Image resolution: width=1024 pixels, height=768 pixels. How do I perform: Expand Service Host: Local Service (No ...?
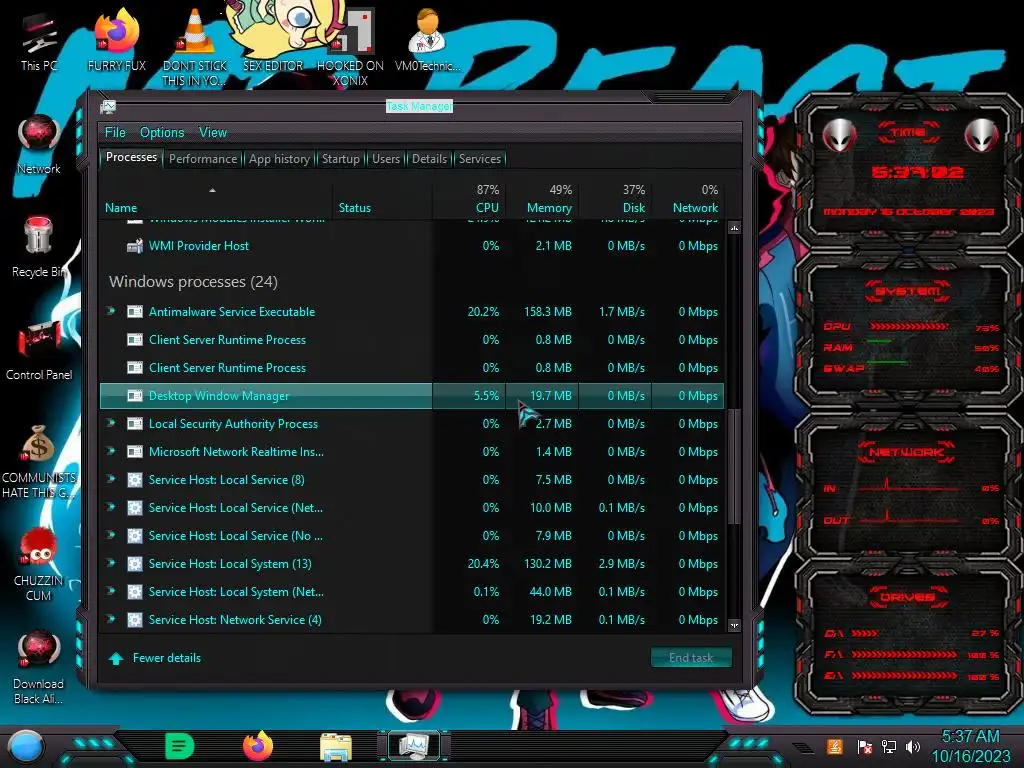[x=111, y=536]
